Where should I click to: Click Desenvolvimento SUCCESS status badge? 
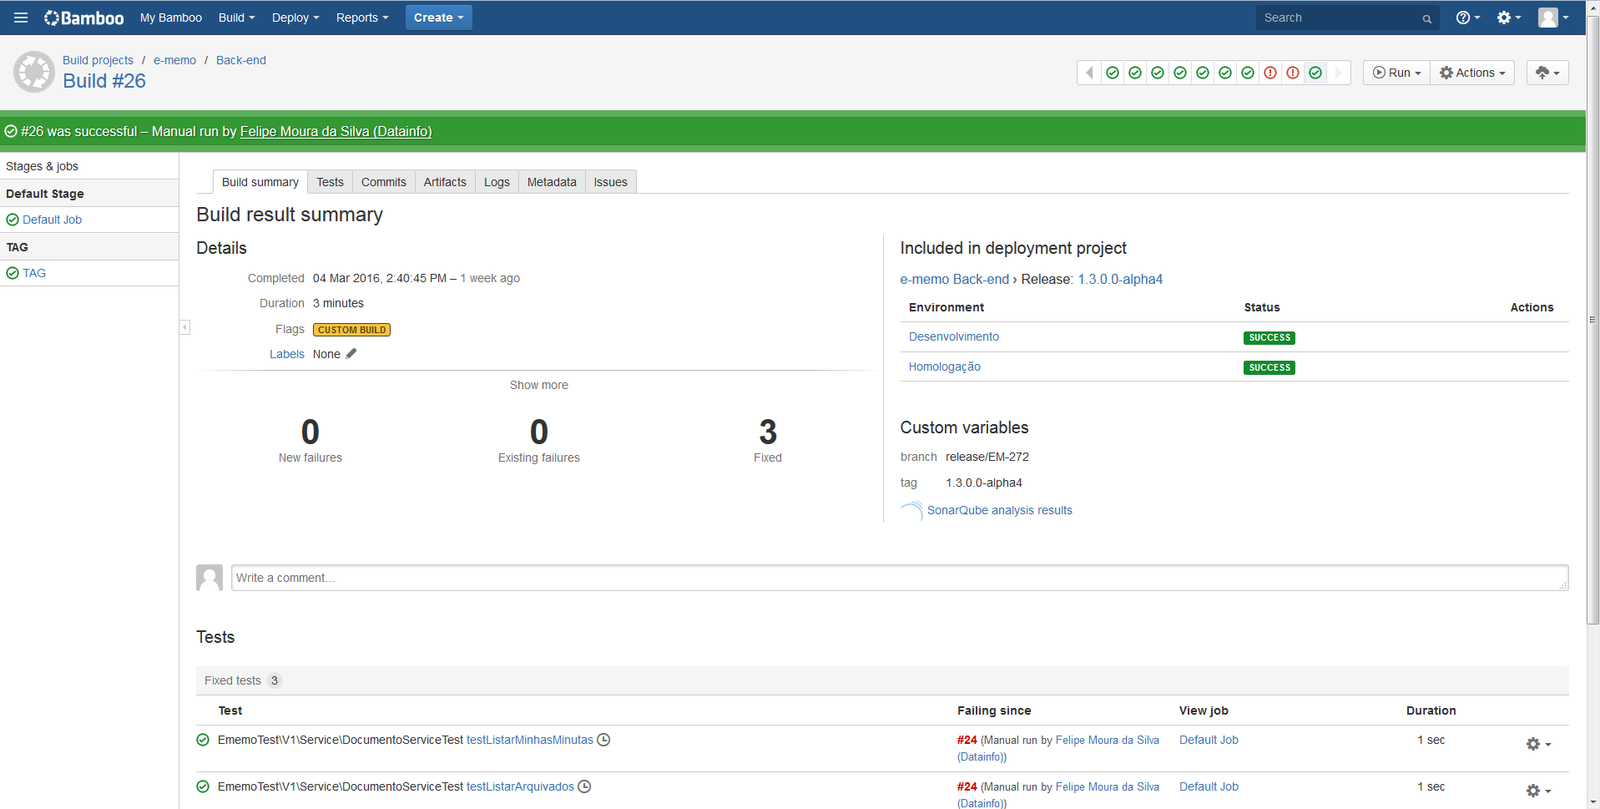click(1270, 338)
